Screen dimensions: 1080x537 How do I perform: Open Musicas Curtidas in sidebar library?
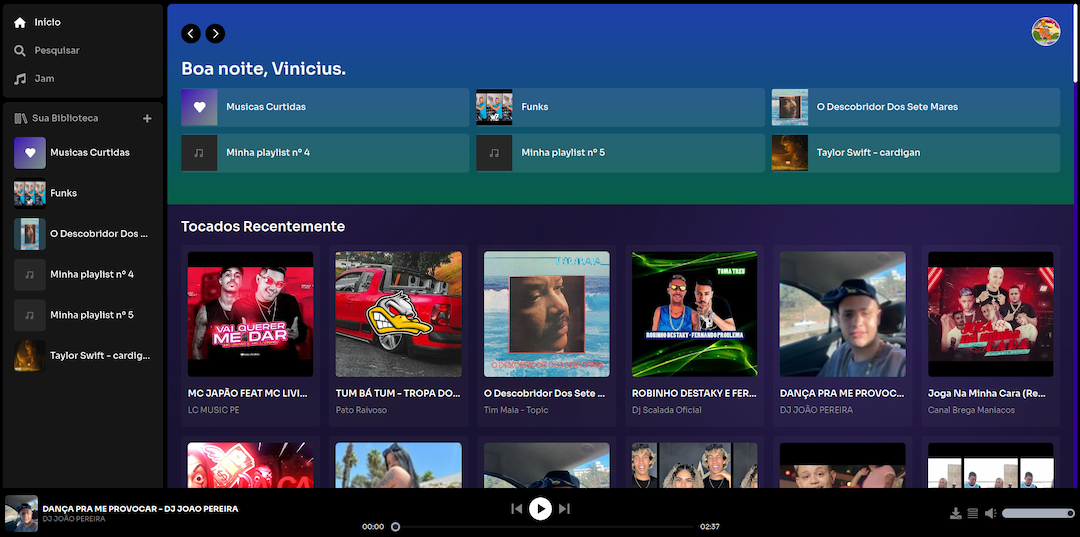pos(83,153)
